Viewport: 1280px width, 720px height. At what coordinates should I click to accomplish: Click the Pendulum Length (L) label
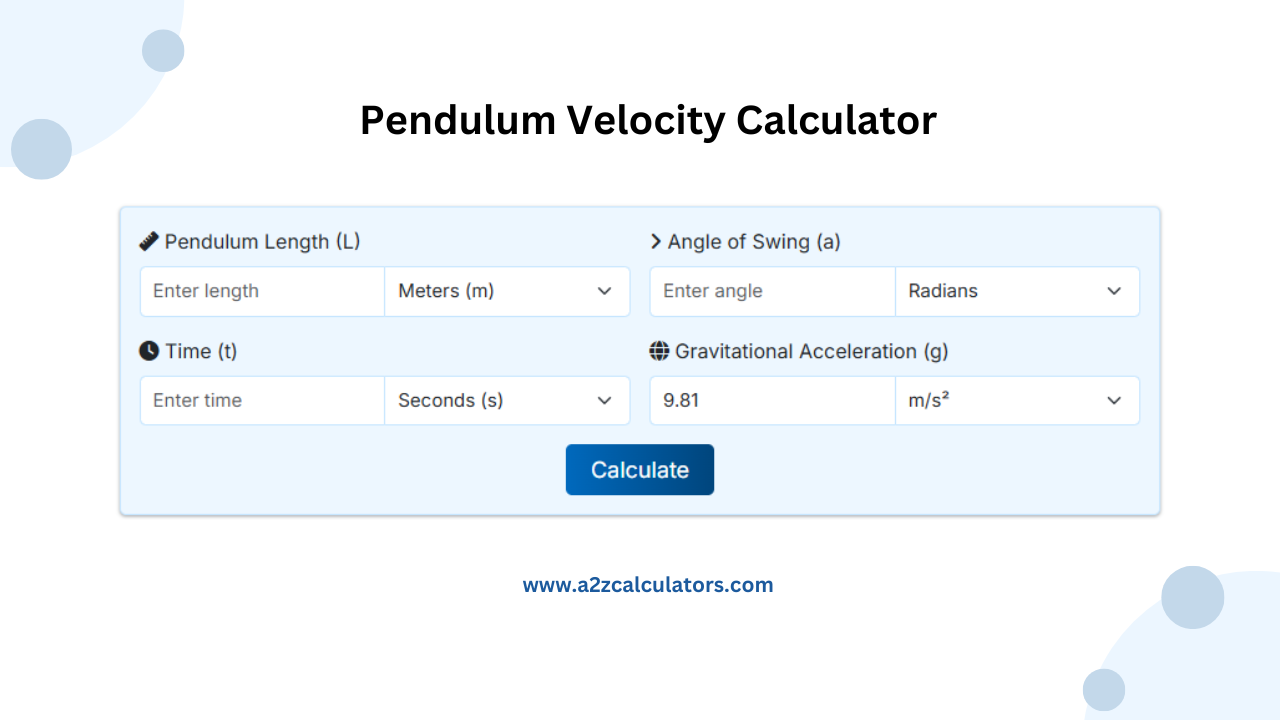[x=264, y=241]
